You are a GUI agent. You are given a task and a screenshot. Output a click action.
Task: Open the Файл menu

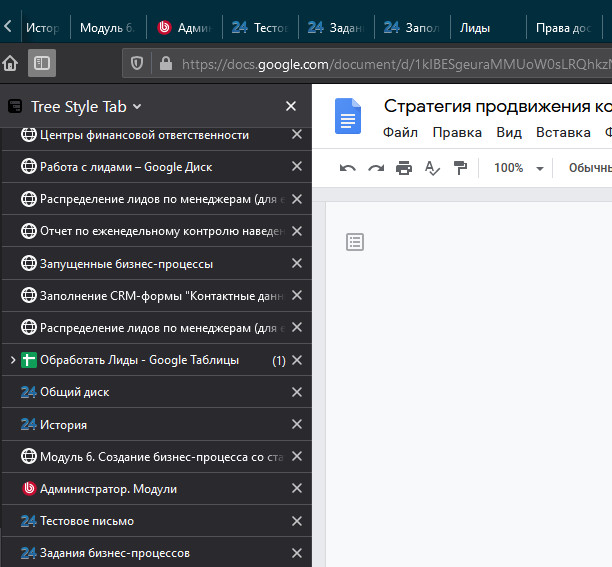click(x=400, y=132)
